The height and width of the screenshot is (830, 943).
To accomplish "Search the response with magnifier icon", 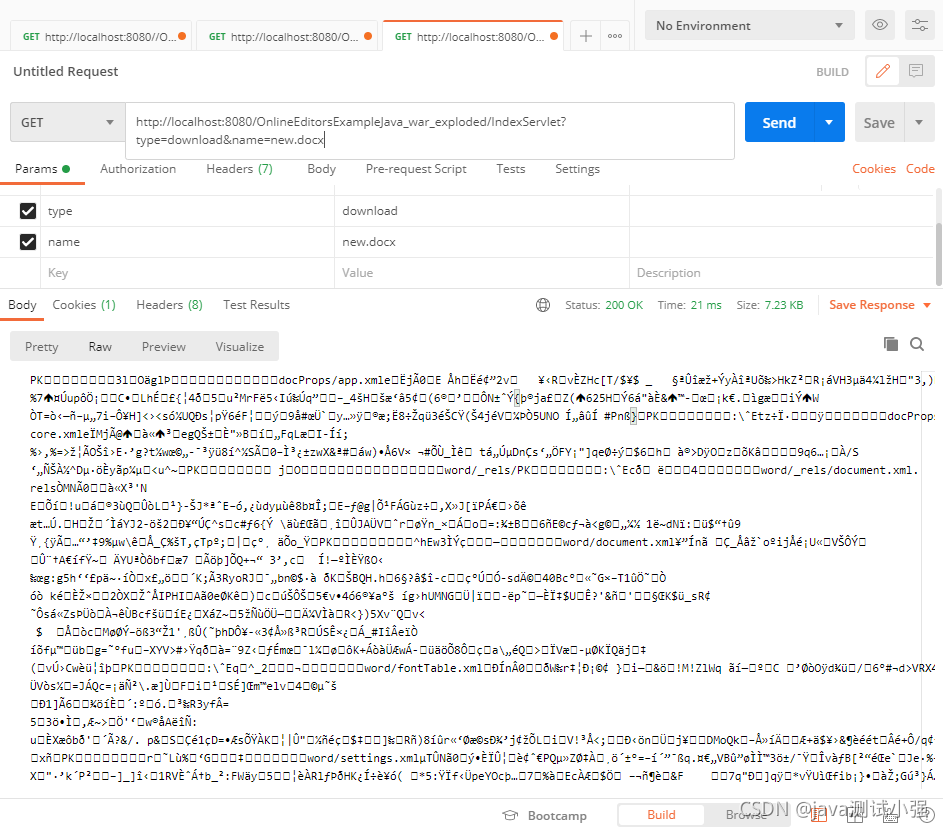I will coord(917,344).
